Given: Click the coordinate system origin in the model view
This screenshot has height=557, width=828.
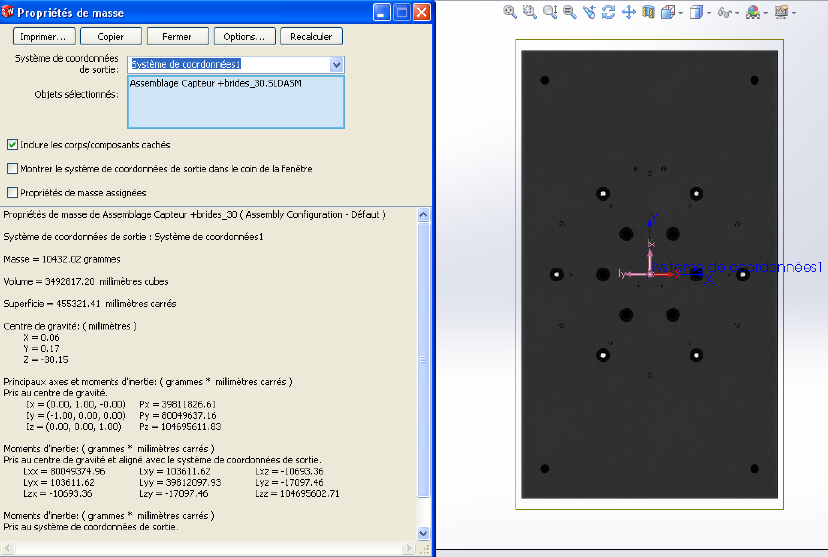Looking at the screenshot, I should click(650, 274).
